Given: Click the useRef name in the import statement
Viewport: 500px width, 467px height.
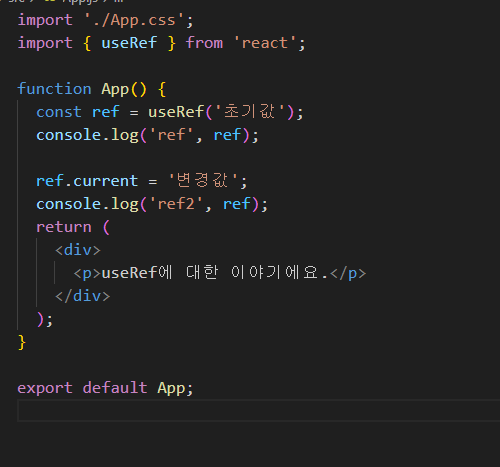Looking at the screenshot, I should pos(129,43).
